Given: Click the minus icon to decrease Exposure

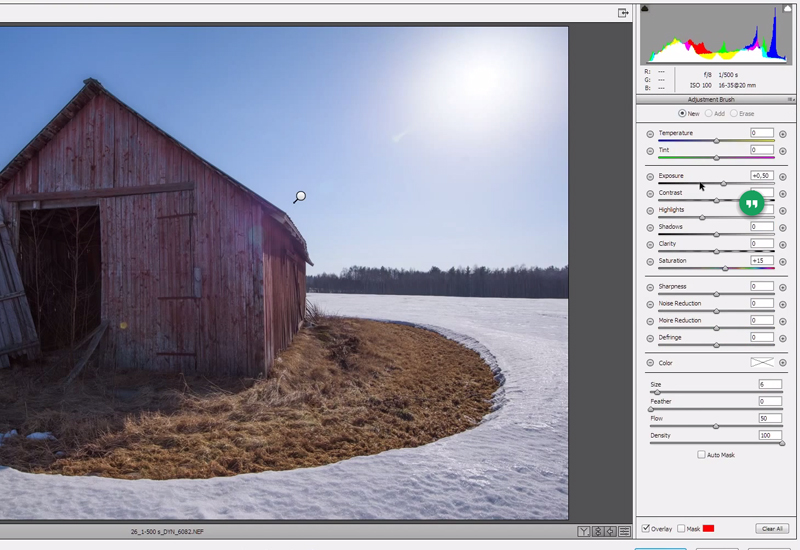Looking at the screenshot, I should pyautogui.click(x=650, y=177).
